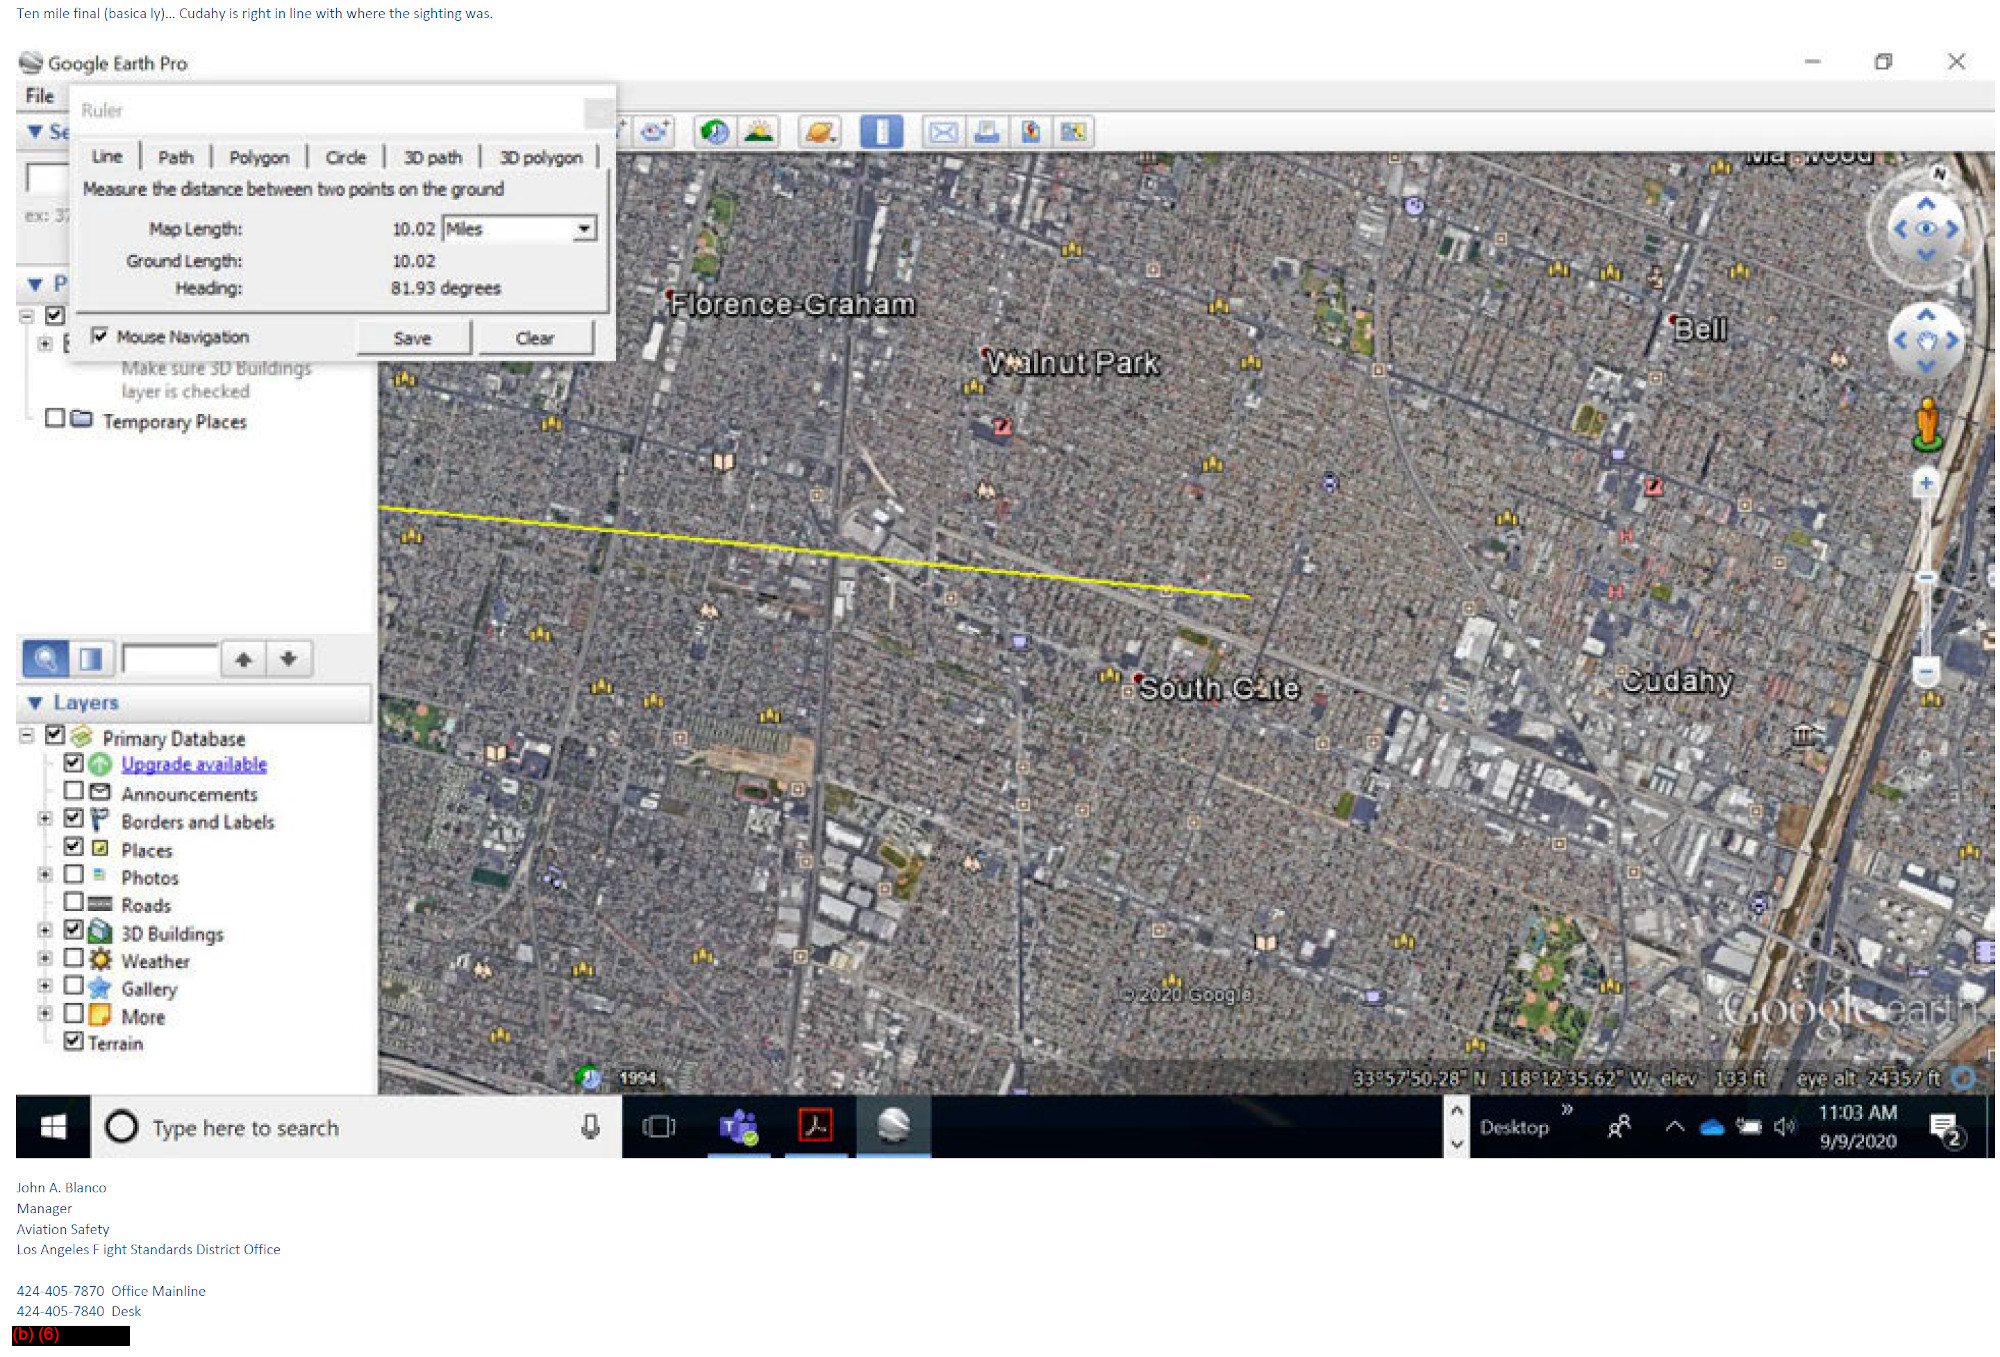The height and width of the screenshot is (1357, 2000).
Task: Click the Email toolbar icon
Action: (943, 132)
